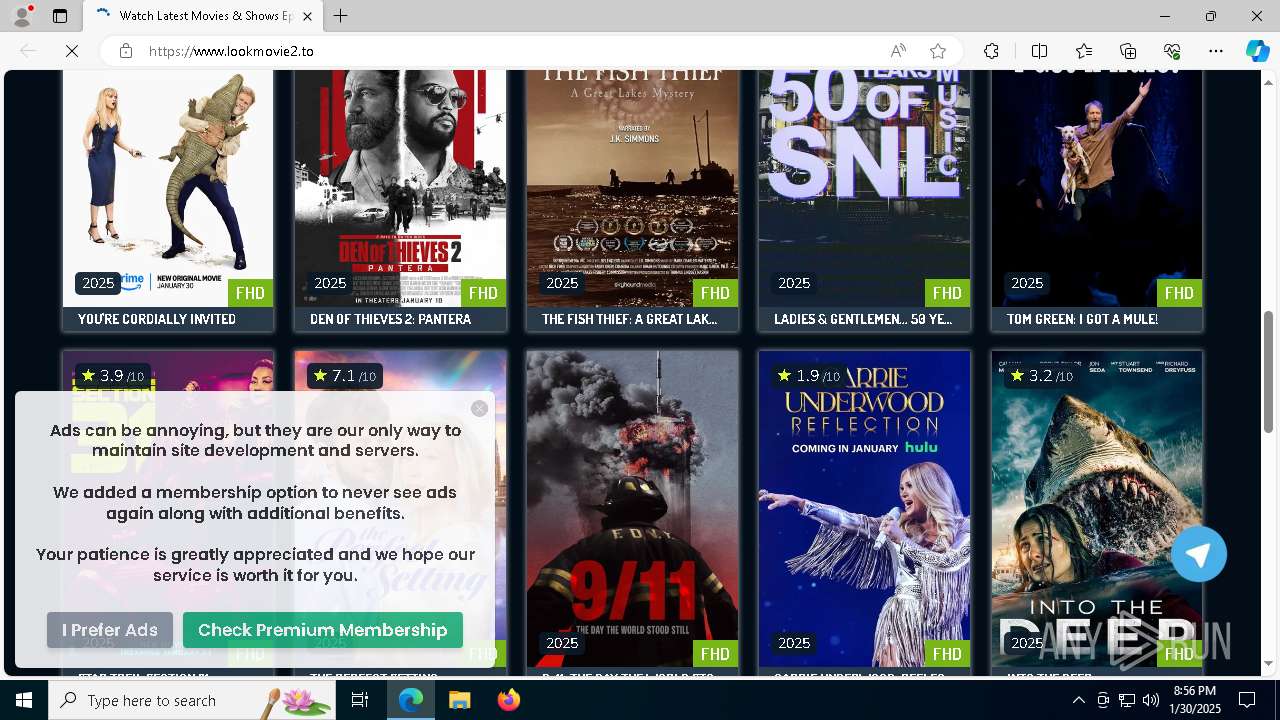Screen dimensions: 1280x720
Task: Launch Firefox from taskbar
Action: pyautogui.click(x=509, y=700)
